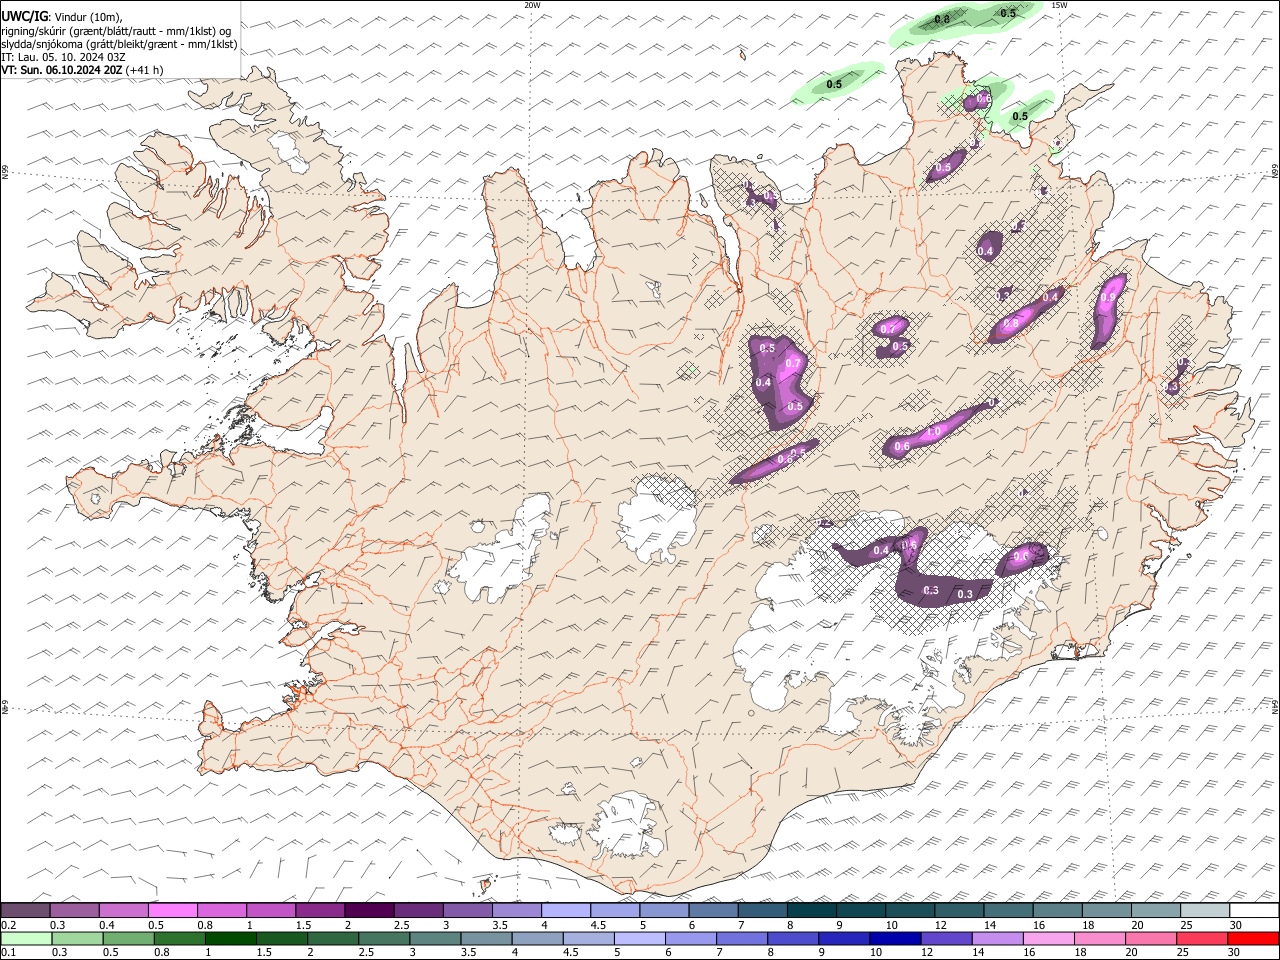Click the slate blue swatch labeled 6 in upper legend
1280x960 pixels.
click(713, 911)
